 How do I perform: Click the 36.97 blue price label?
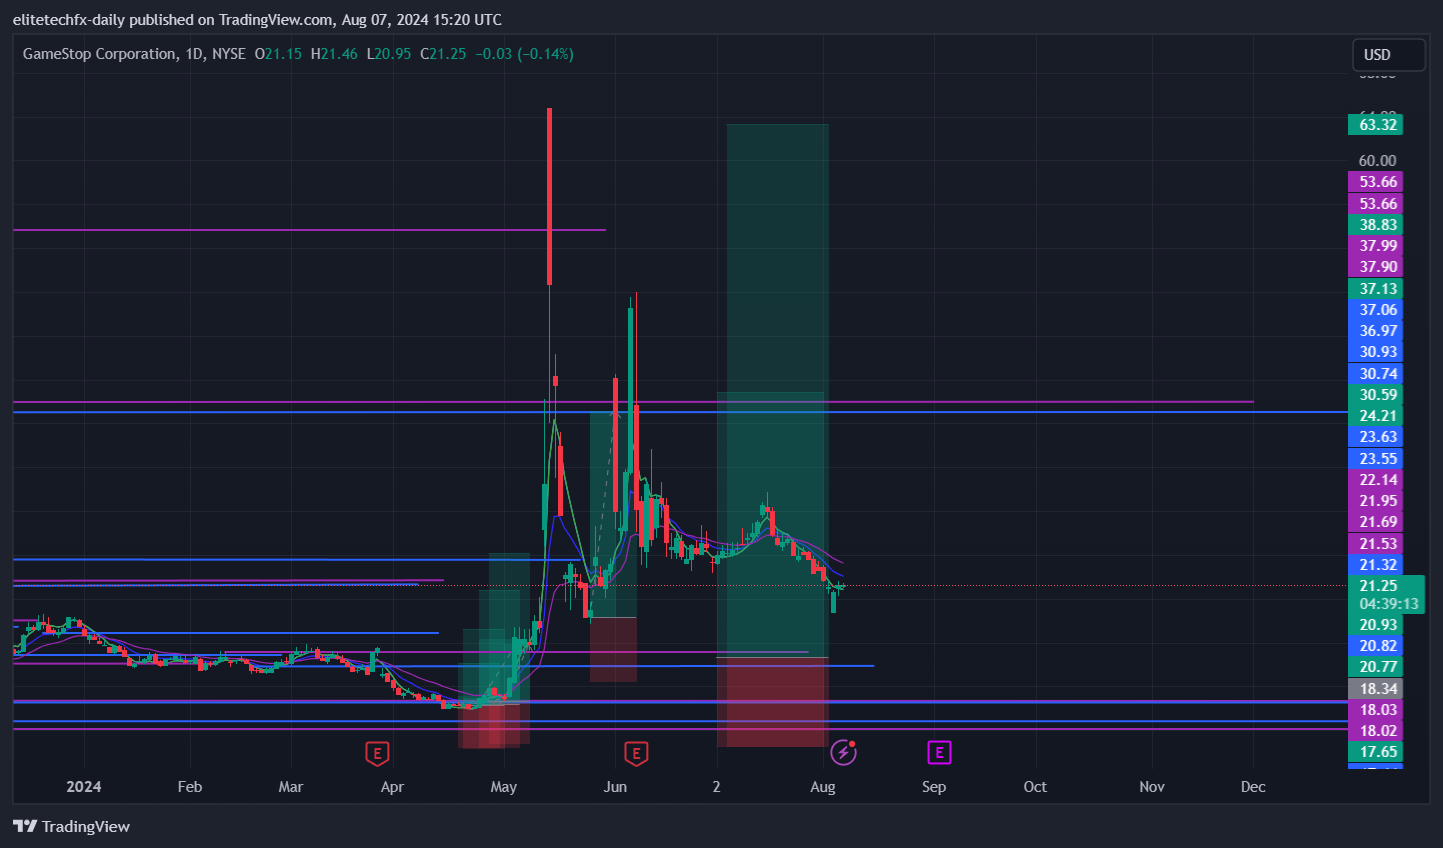[x=1376, y=331]
